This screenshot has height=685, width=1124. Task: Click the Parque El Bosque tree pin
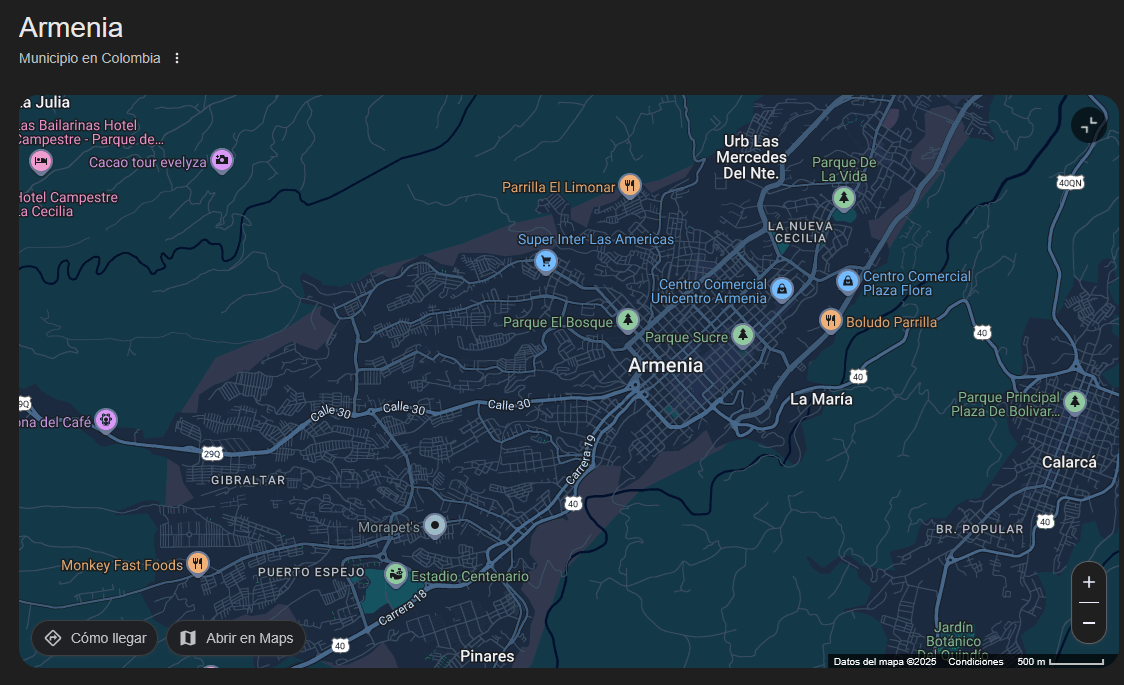[x=628, y=321]
